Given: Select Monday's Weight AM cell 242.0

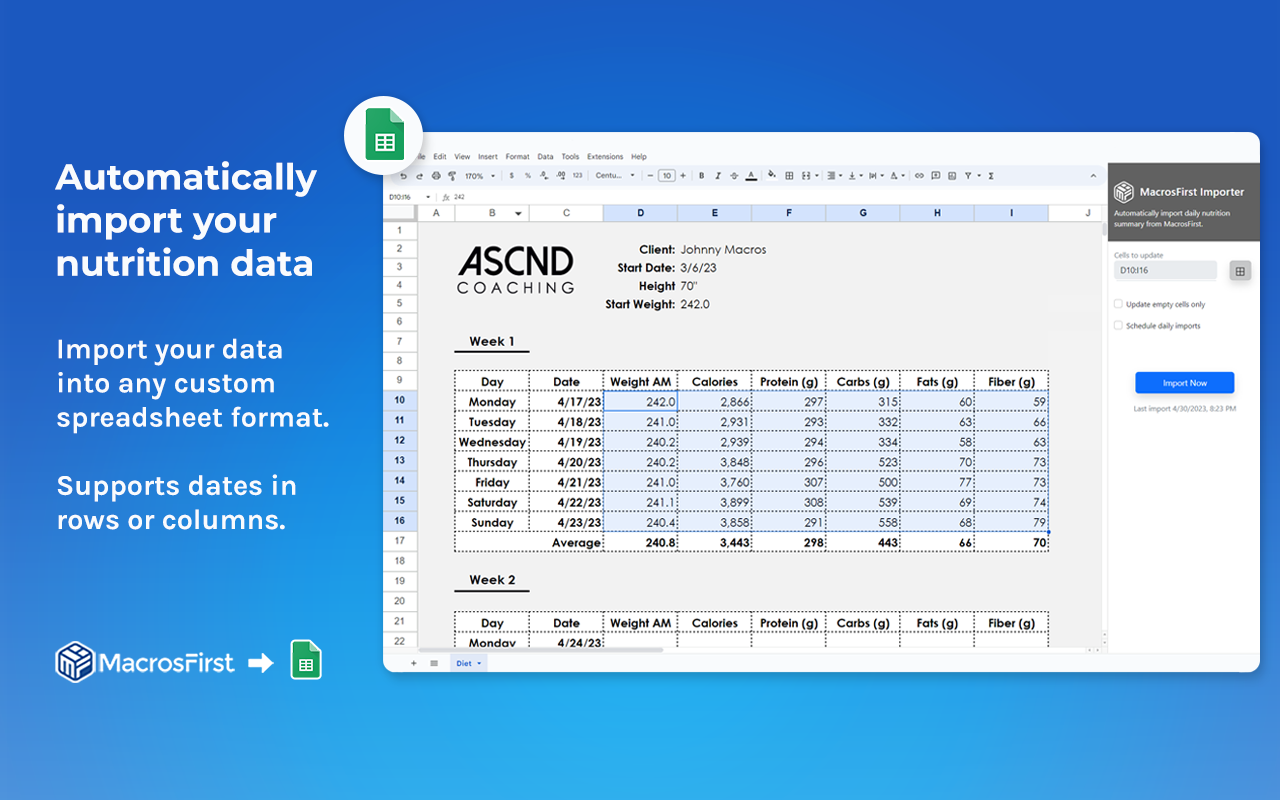Looking at the screenshot, I should click(641, 402).
